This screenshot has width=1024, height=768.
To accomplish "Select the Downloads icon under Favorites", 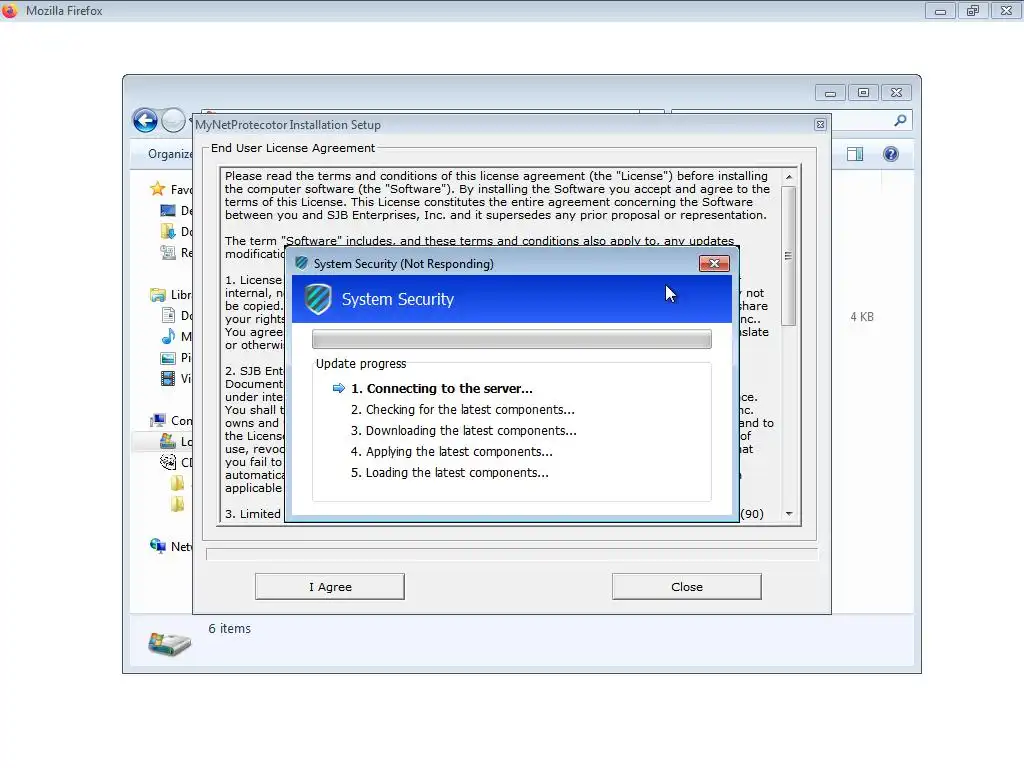I will click(168, 231).
